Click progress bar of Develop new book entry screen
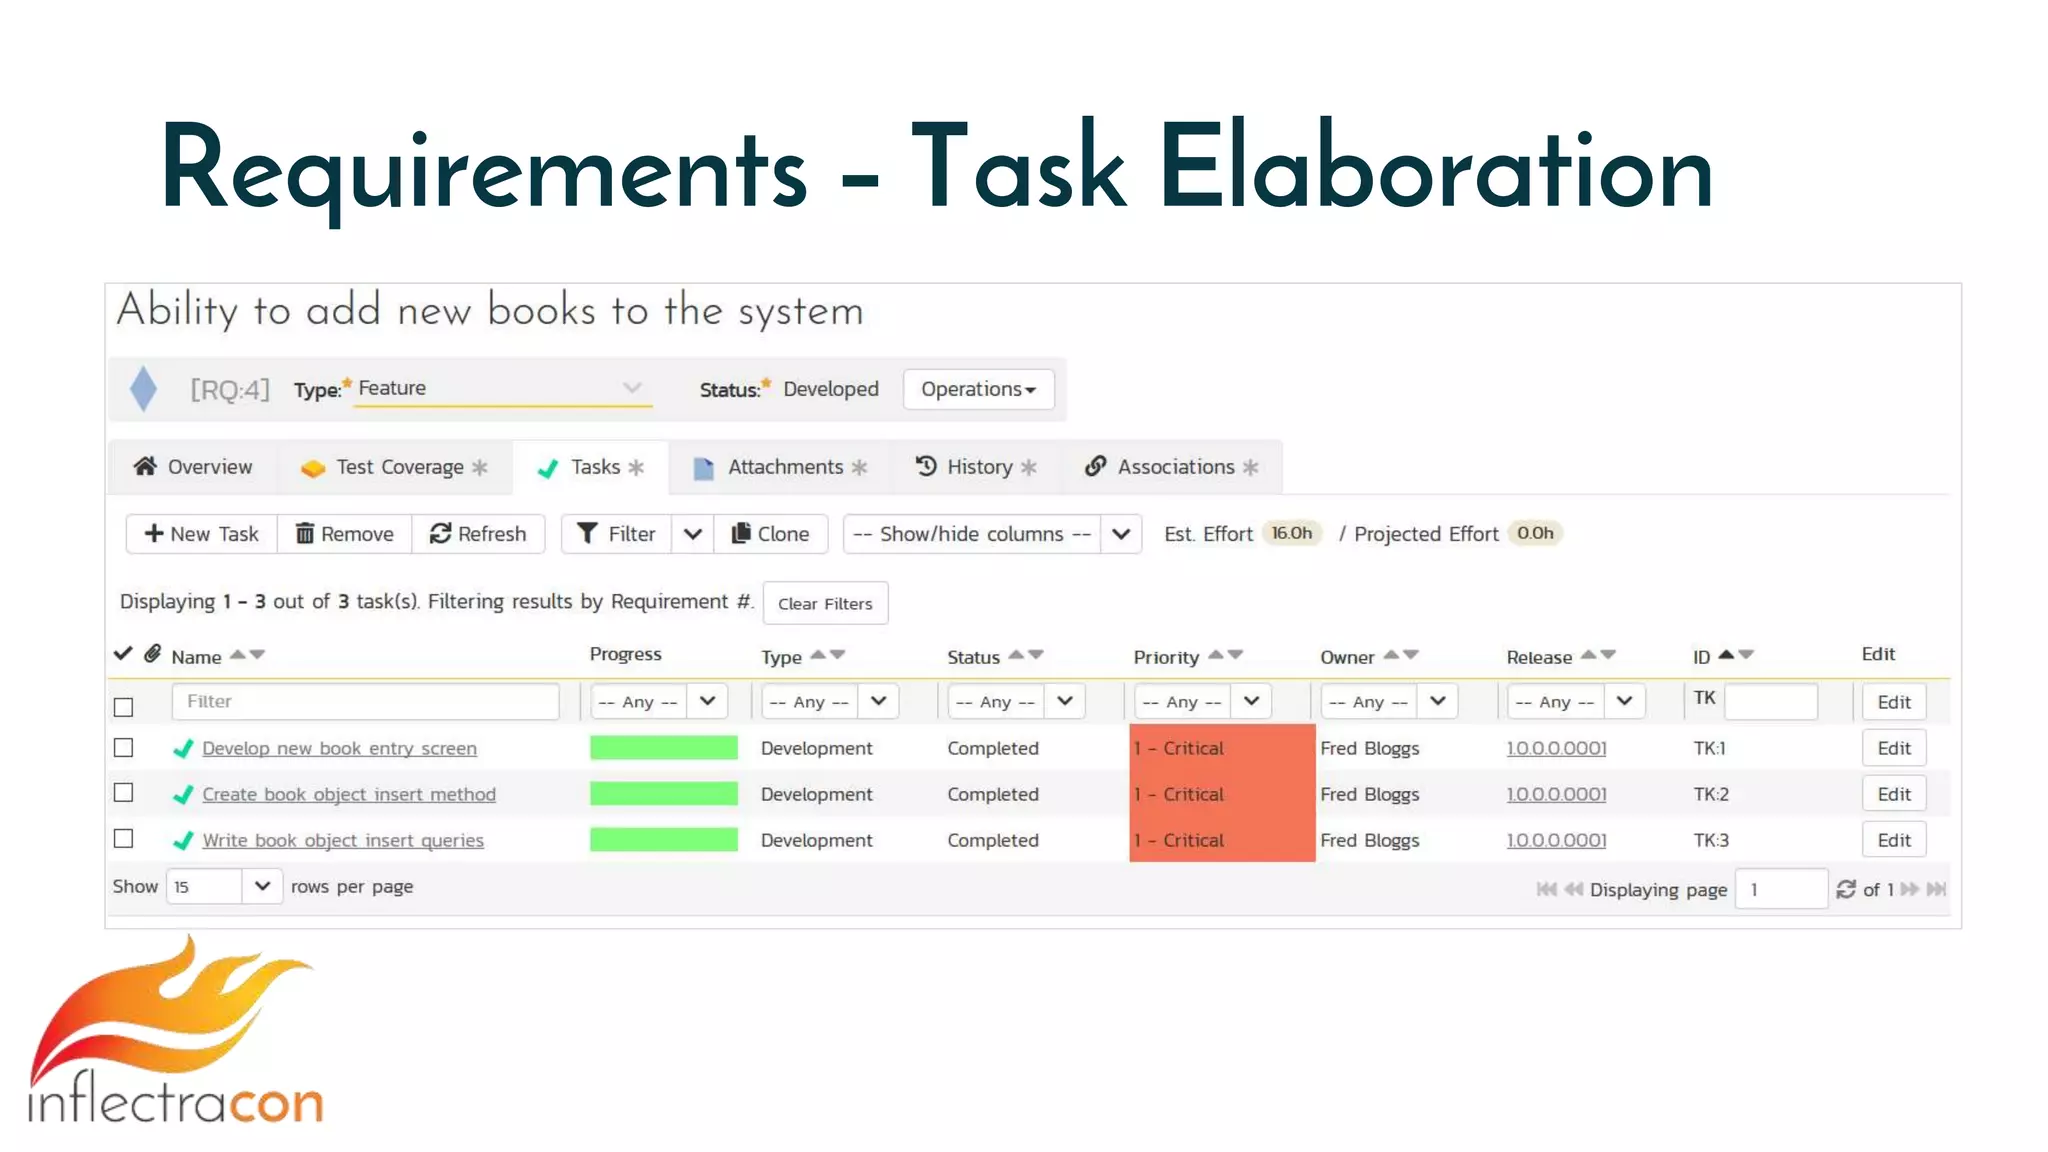Screen dimensions: 2048x1152 (x=664, y=748)
